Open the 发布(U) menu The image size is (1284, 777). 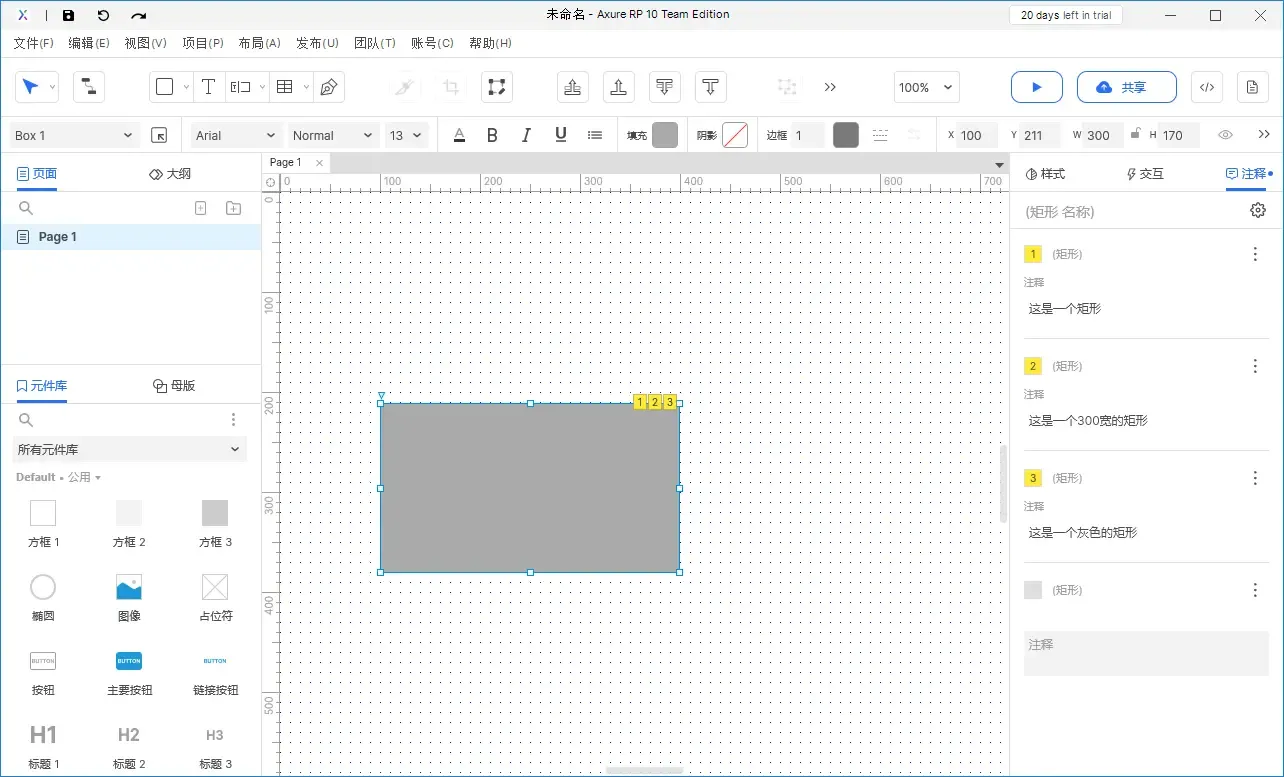coord(317,43)
